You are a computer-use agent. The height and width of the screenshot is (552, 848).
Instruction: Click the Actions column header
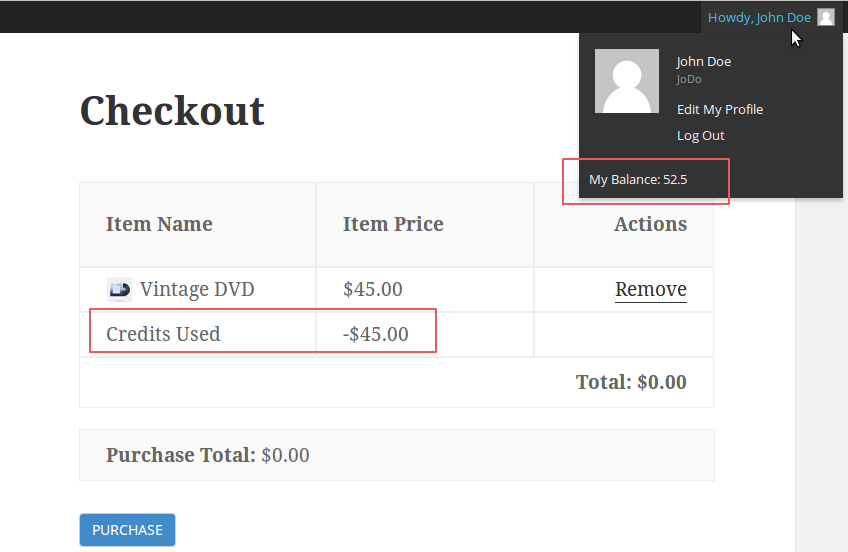coord(650,224)
